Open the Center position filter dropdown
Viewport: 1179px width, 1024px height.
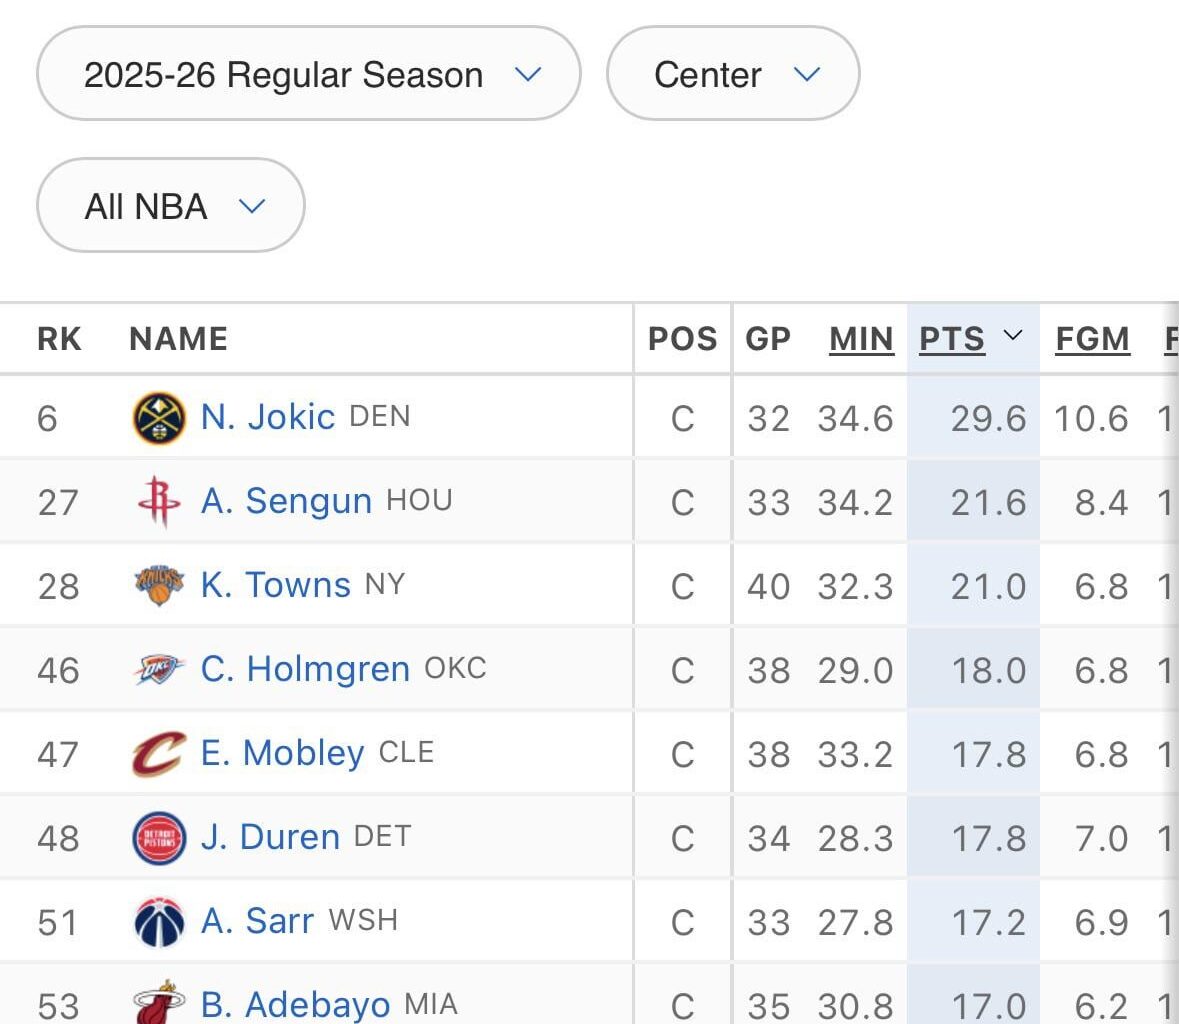732,75
